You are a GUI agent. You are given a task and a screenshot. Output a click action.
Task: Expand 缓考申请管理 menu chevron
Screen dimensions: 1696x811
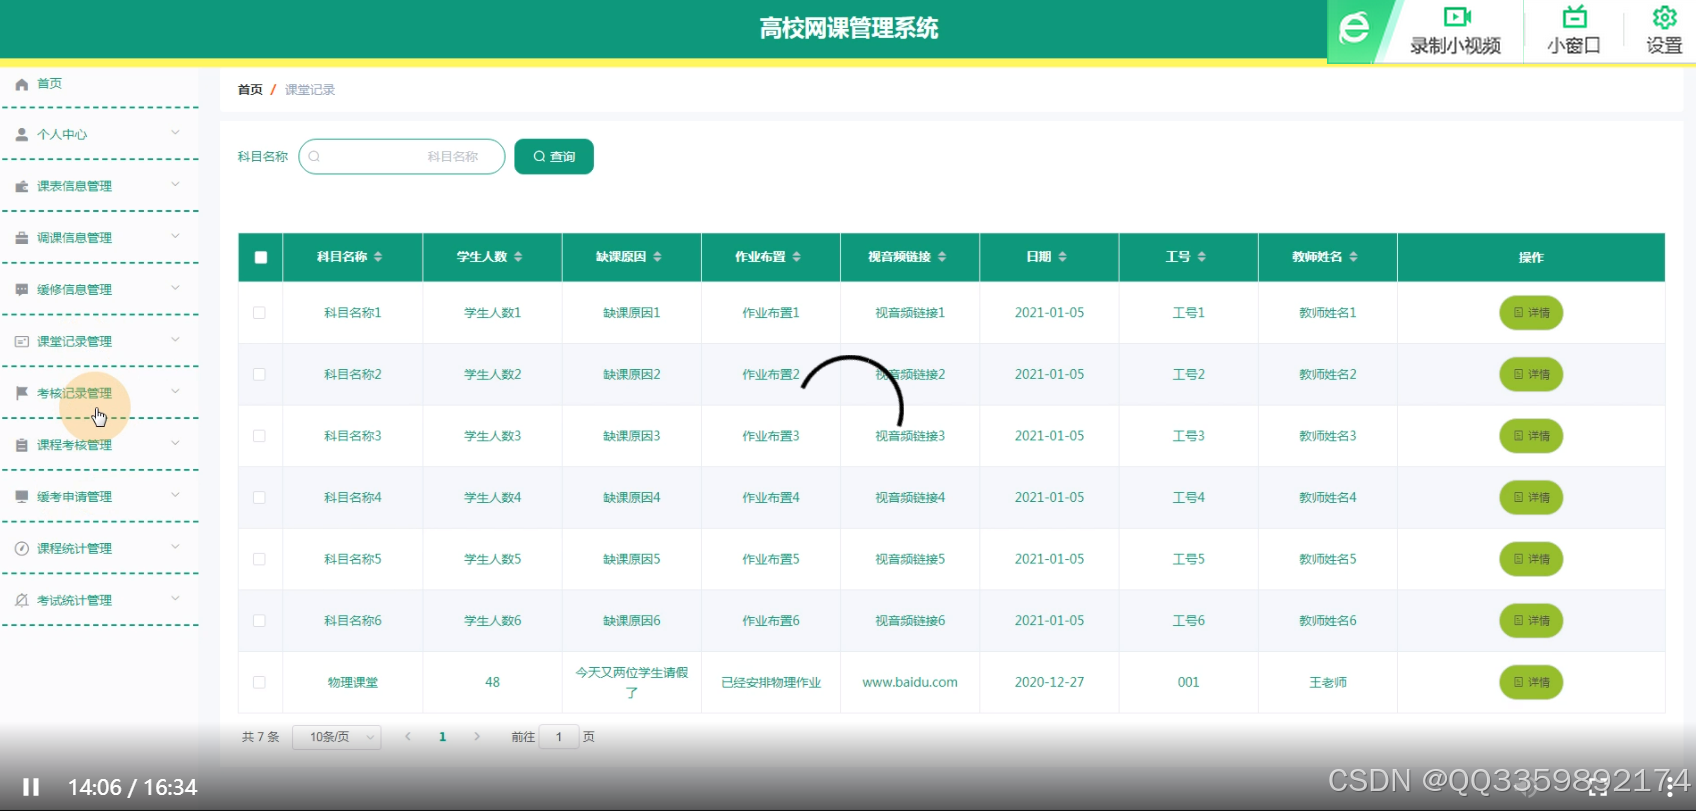[x=175, y=495]
